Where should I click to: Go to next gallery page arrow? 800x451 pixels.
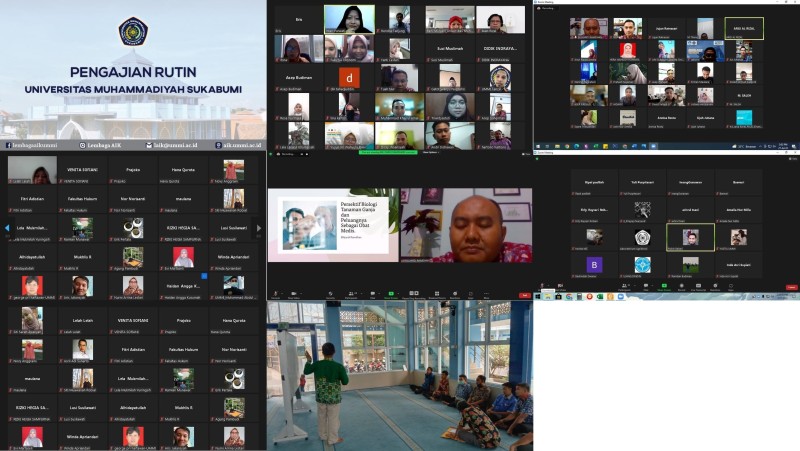[259, 228]
